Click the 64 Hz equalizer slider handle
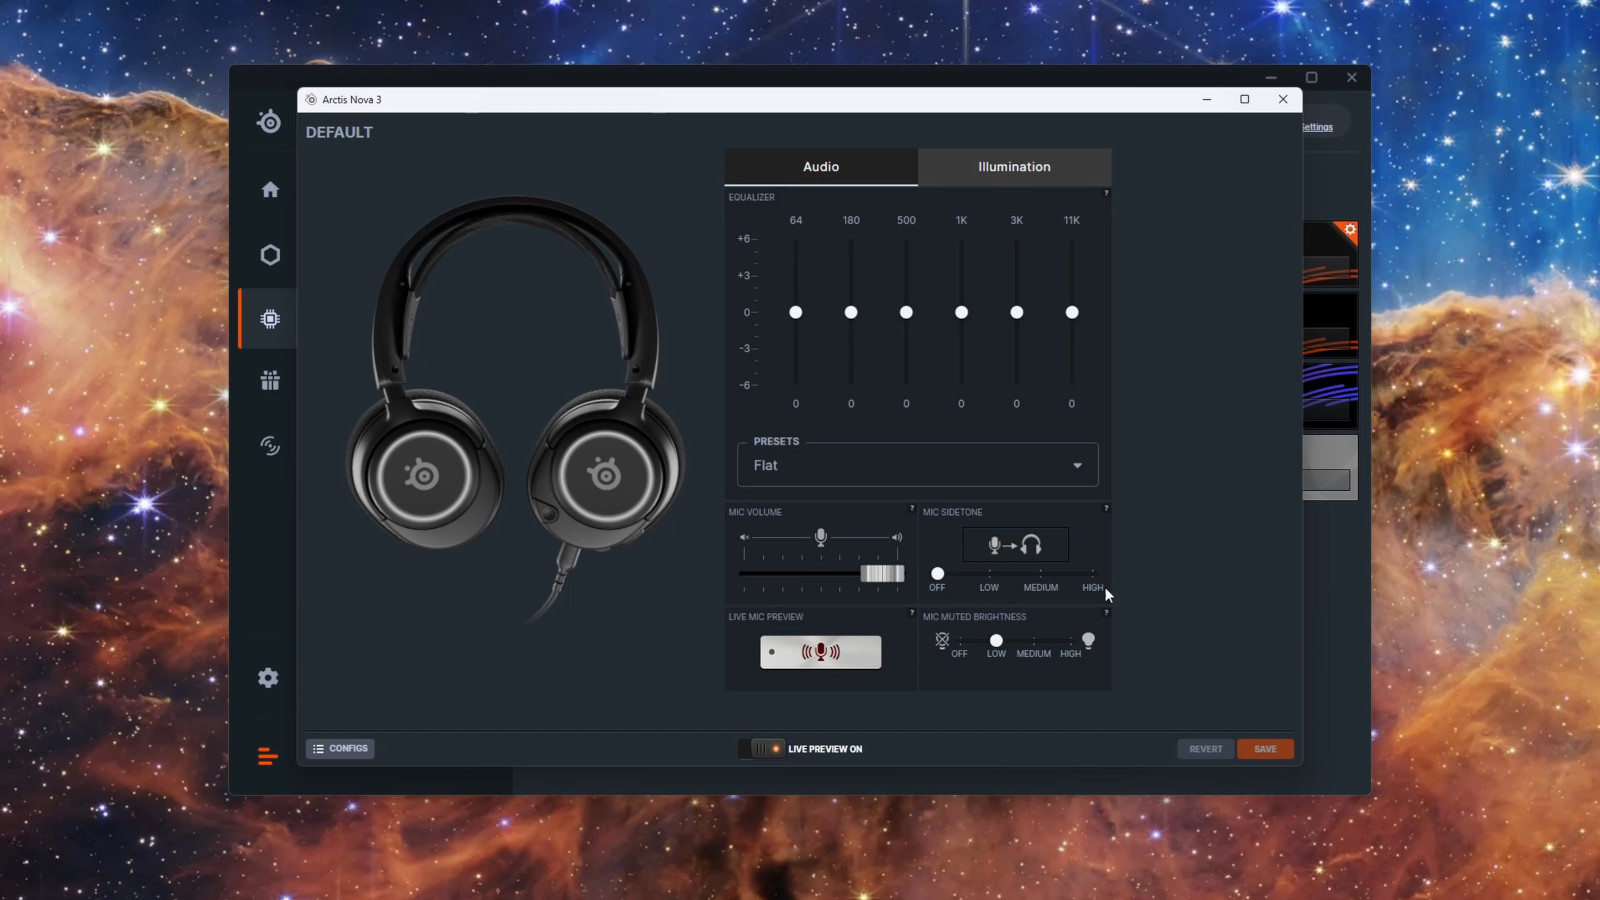Viewport: 1600px width, 900px height. pyautogui.click(x=796, y=312)
